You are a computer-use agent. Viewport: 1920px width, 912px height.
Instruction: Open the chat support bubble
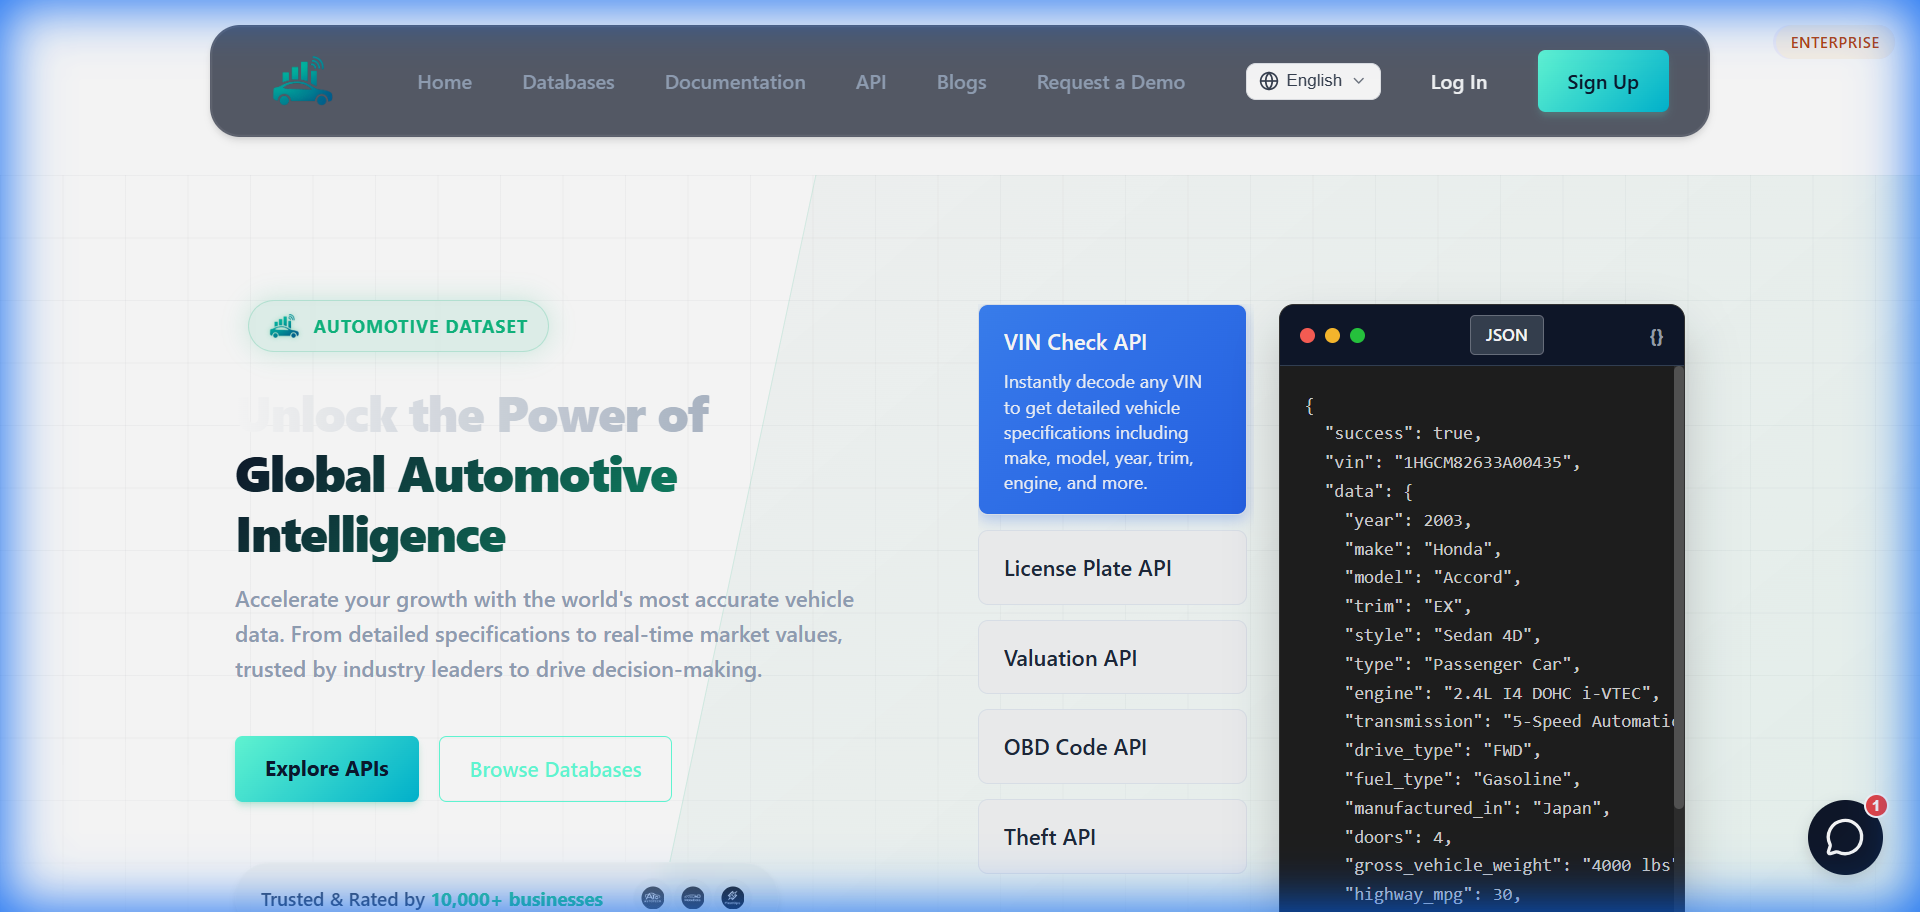click(1846, 837)
